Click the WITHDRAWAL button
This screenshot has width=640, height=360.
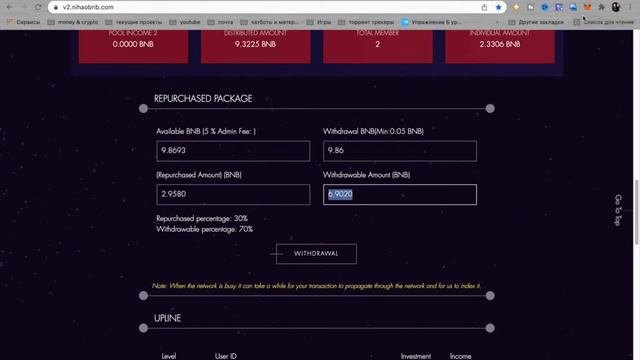coord(316,253)
